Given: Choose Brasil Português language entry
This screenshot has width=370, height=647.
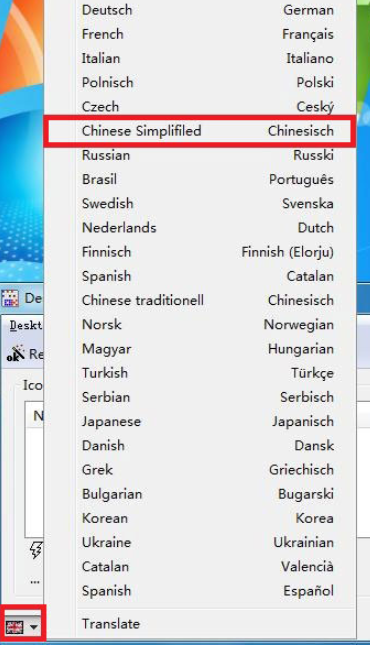Looking at the screenshot, I should coord(200,179).
